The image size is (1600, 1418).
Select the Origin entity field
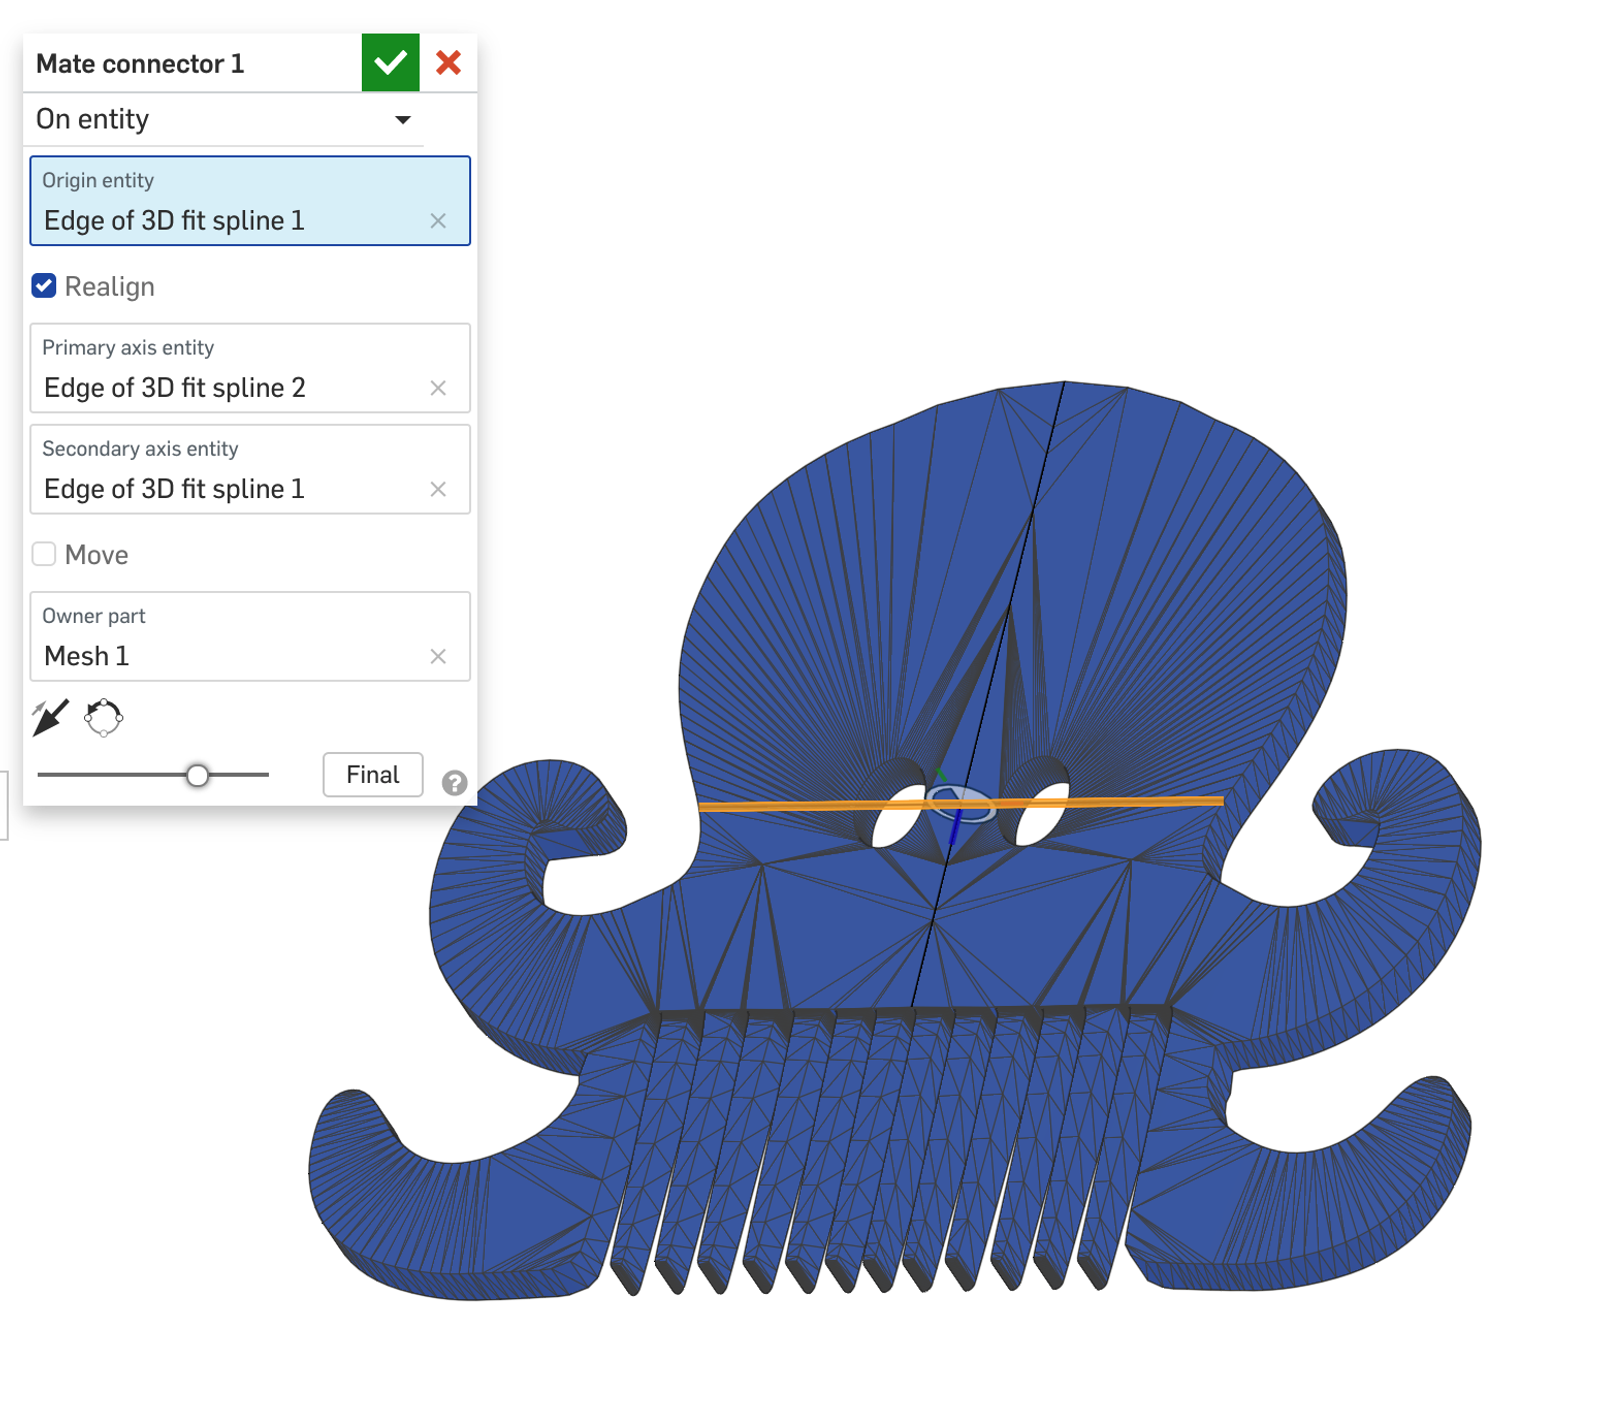coord(230,202)
